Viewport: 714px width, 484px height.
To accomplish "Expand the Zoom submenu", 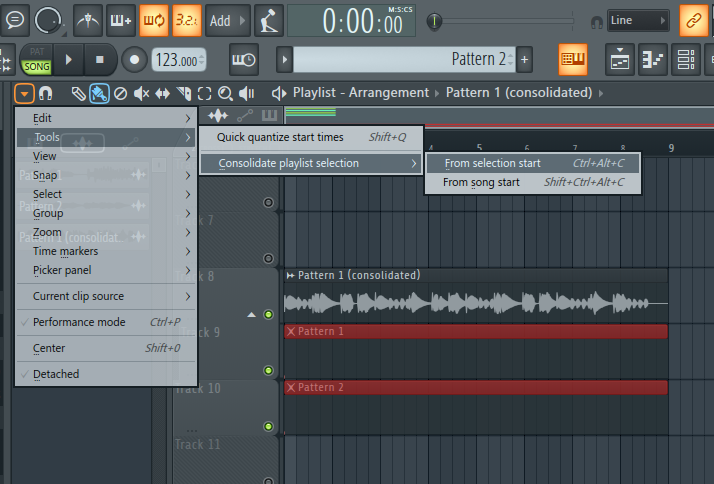I will [107, 232].
